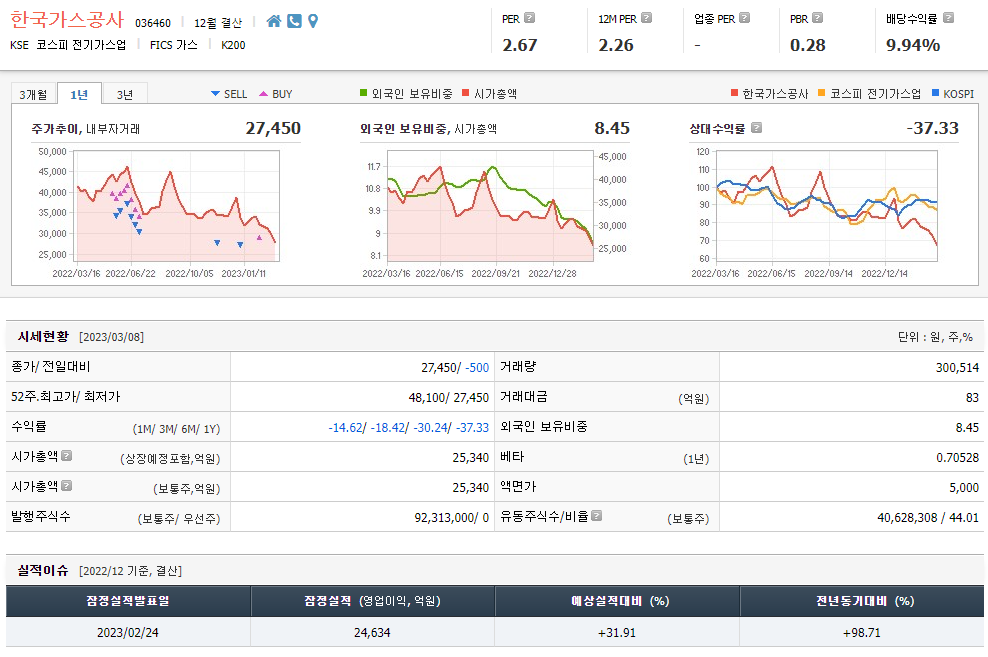Open the 유동주식수/비율 help icon
This screenshot has width=988, height=657.
pyautogui.click(x=597, y=515)
